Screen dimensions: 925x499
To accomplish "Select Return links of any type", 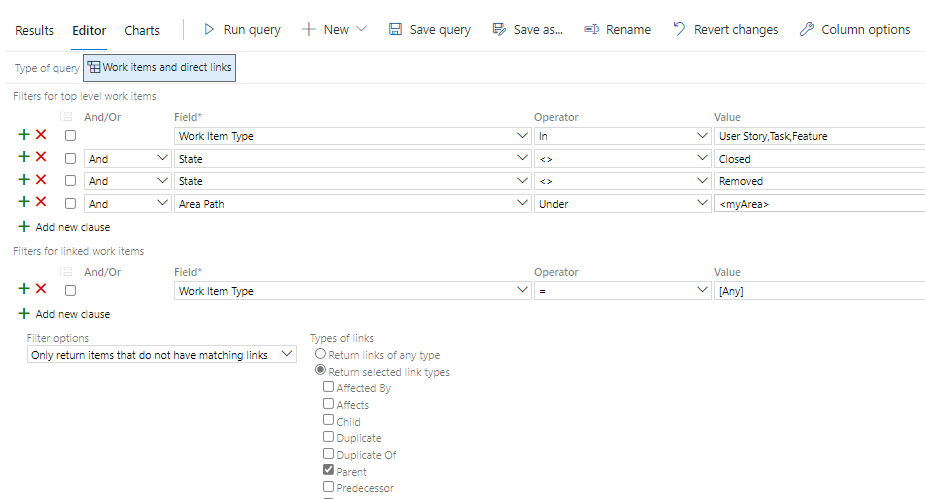I will coord(320,354).
